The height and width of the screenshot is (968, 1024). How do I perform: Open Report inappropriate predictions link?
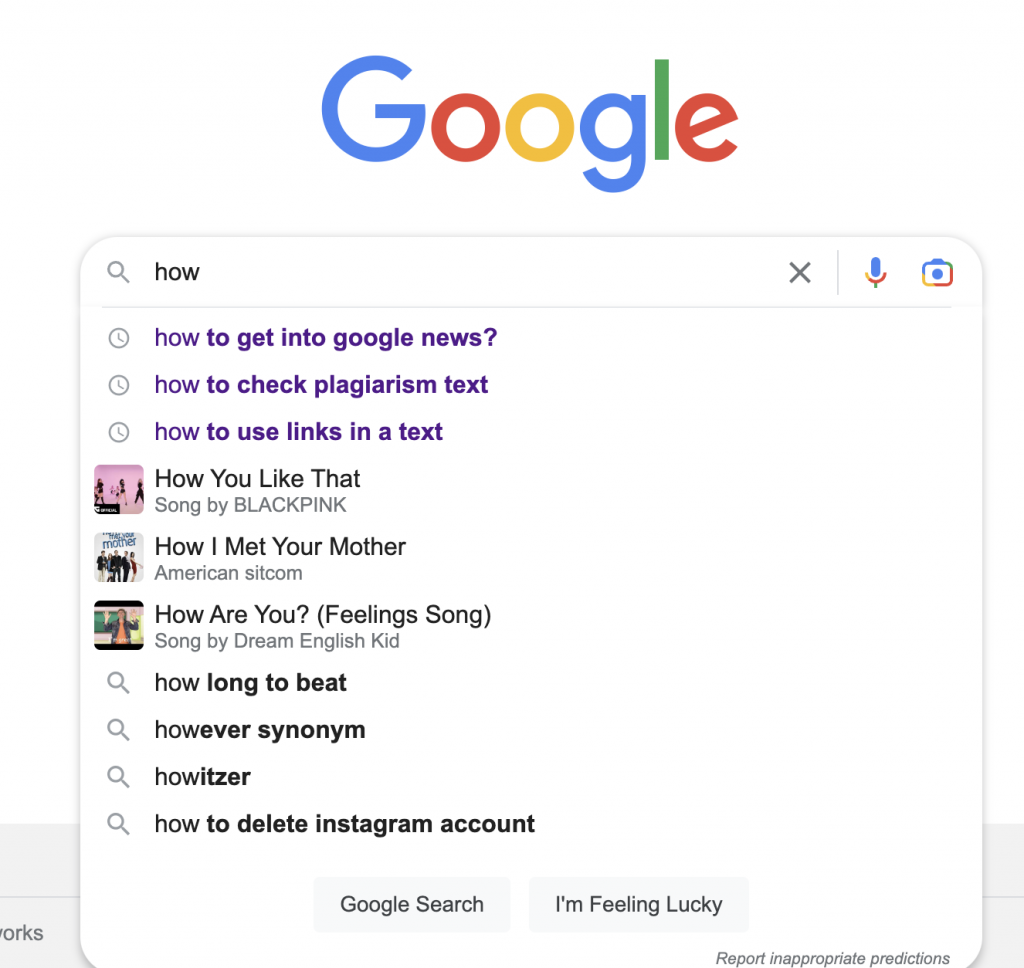click(833, 958)
